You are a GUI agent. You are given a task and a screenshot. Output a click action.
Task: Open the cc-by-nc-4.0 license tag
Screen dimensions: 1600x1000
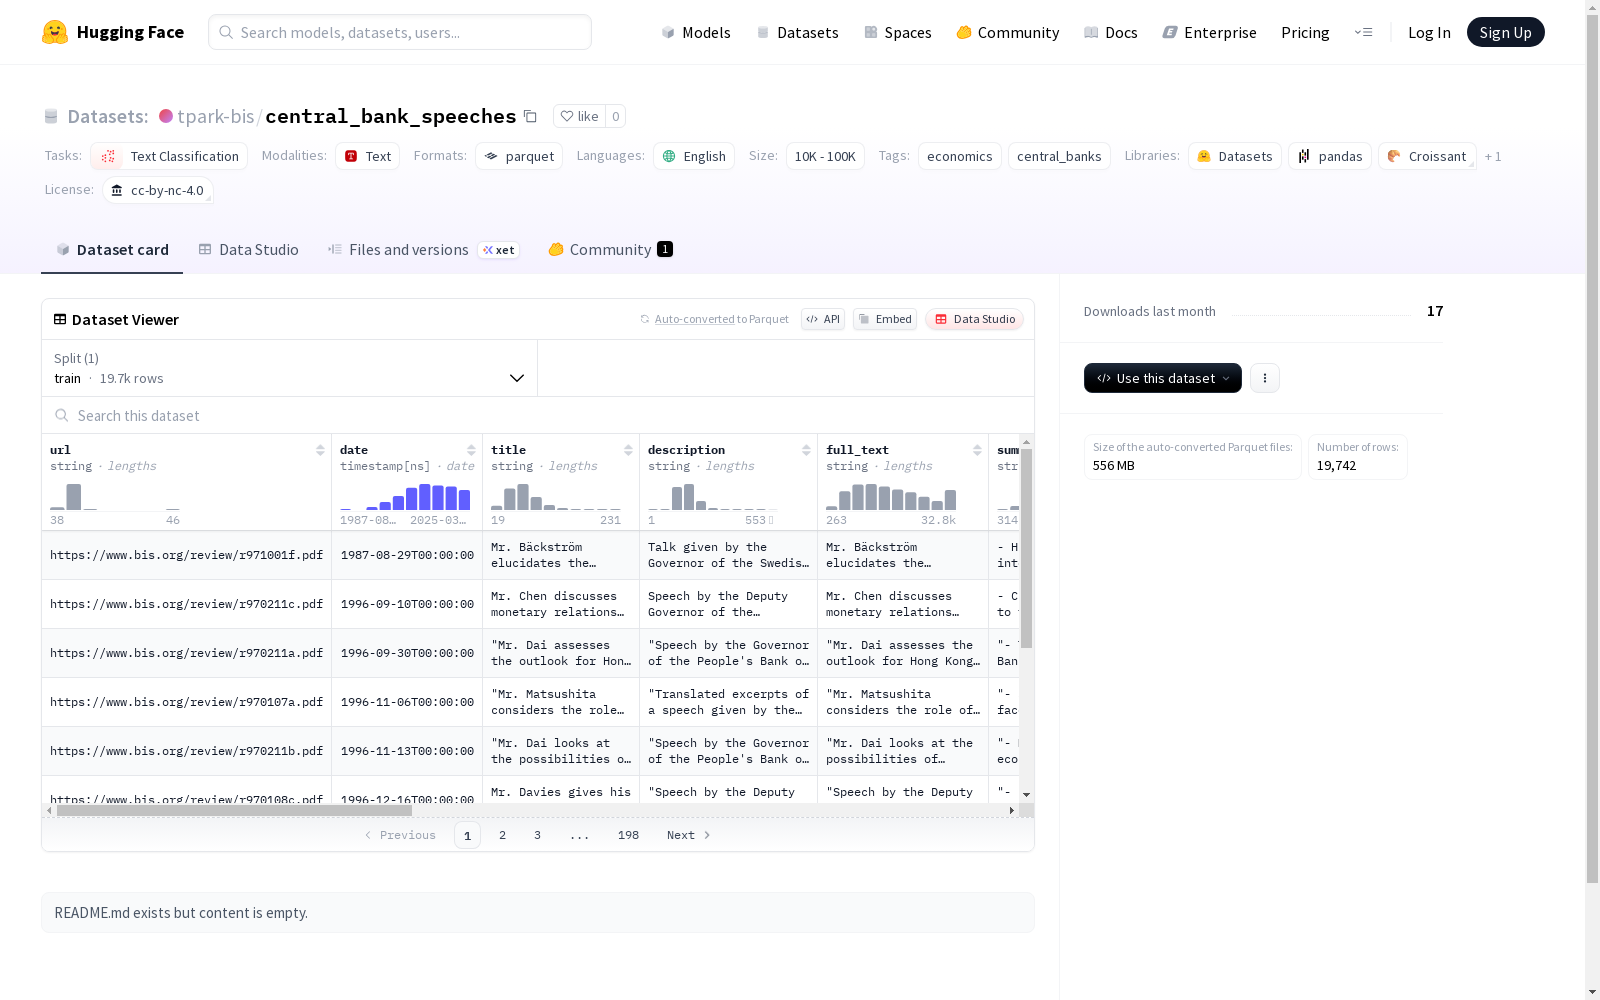click(158, 190)
